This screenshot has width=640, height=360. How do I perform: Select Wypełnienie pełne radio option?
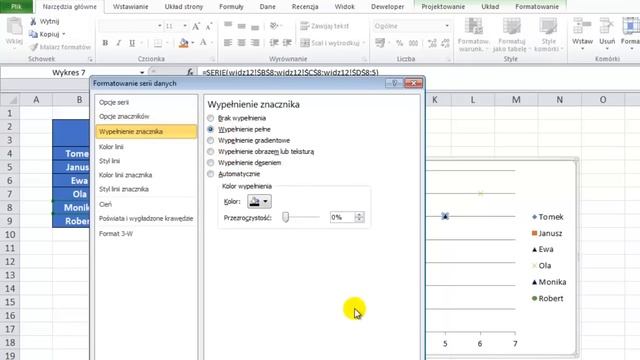click(x=211, y=129)
